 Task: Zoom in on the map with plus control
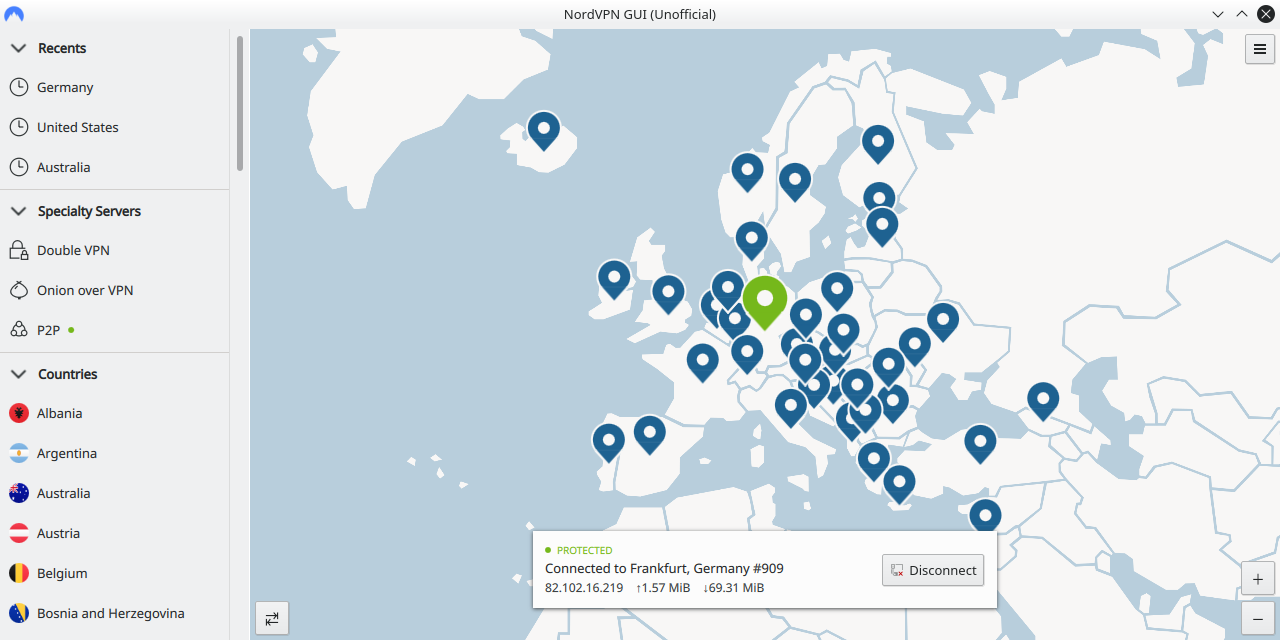[x=1257, y=578]
